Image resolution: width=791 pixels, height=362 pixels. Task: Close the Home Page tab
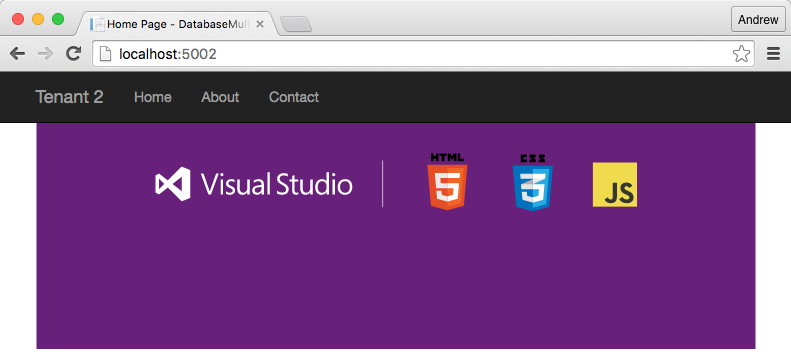click(260, 24)
